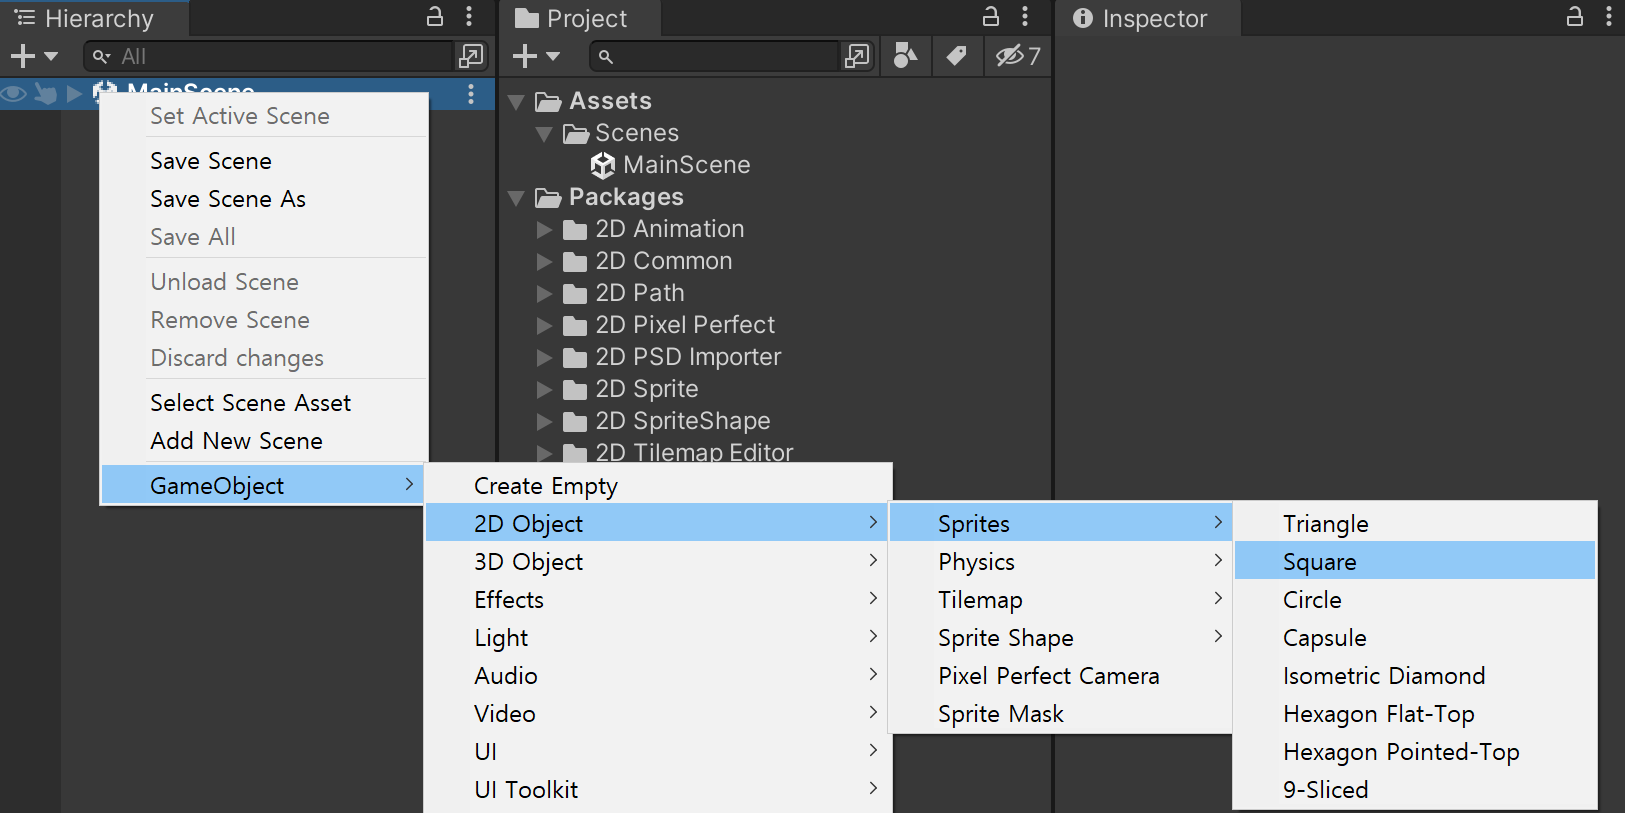Open the Sprite Shape submenu
1625x813 pixels.
pos(1061,637)
